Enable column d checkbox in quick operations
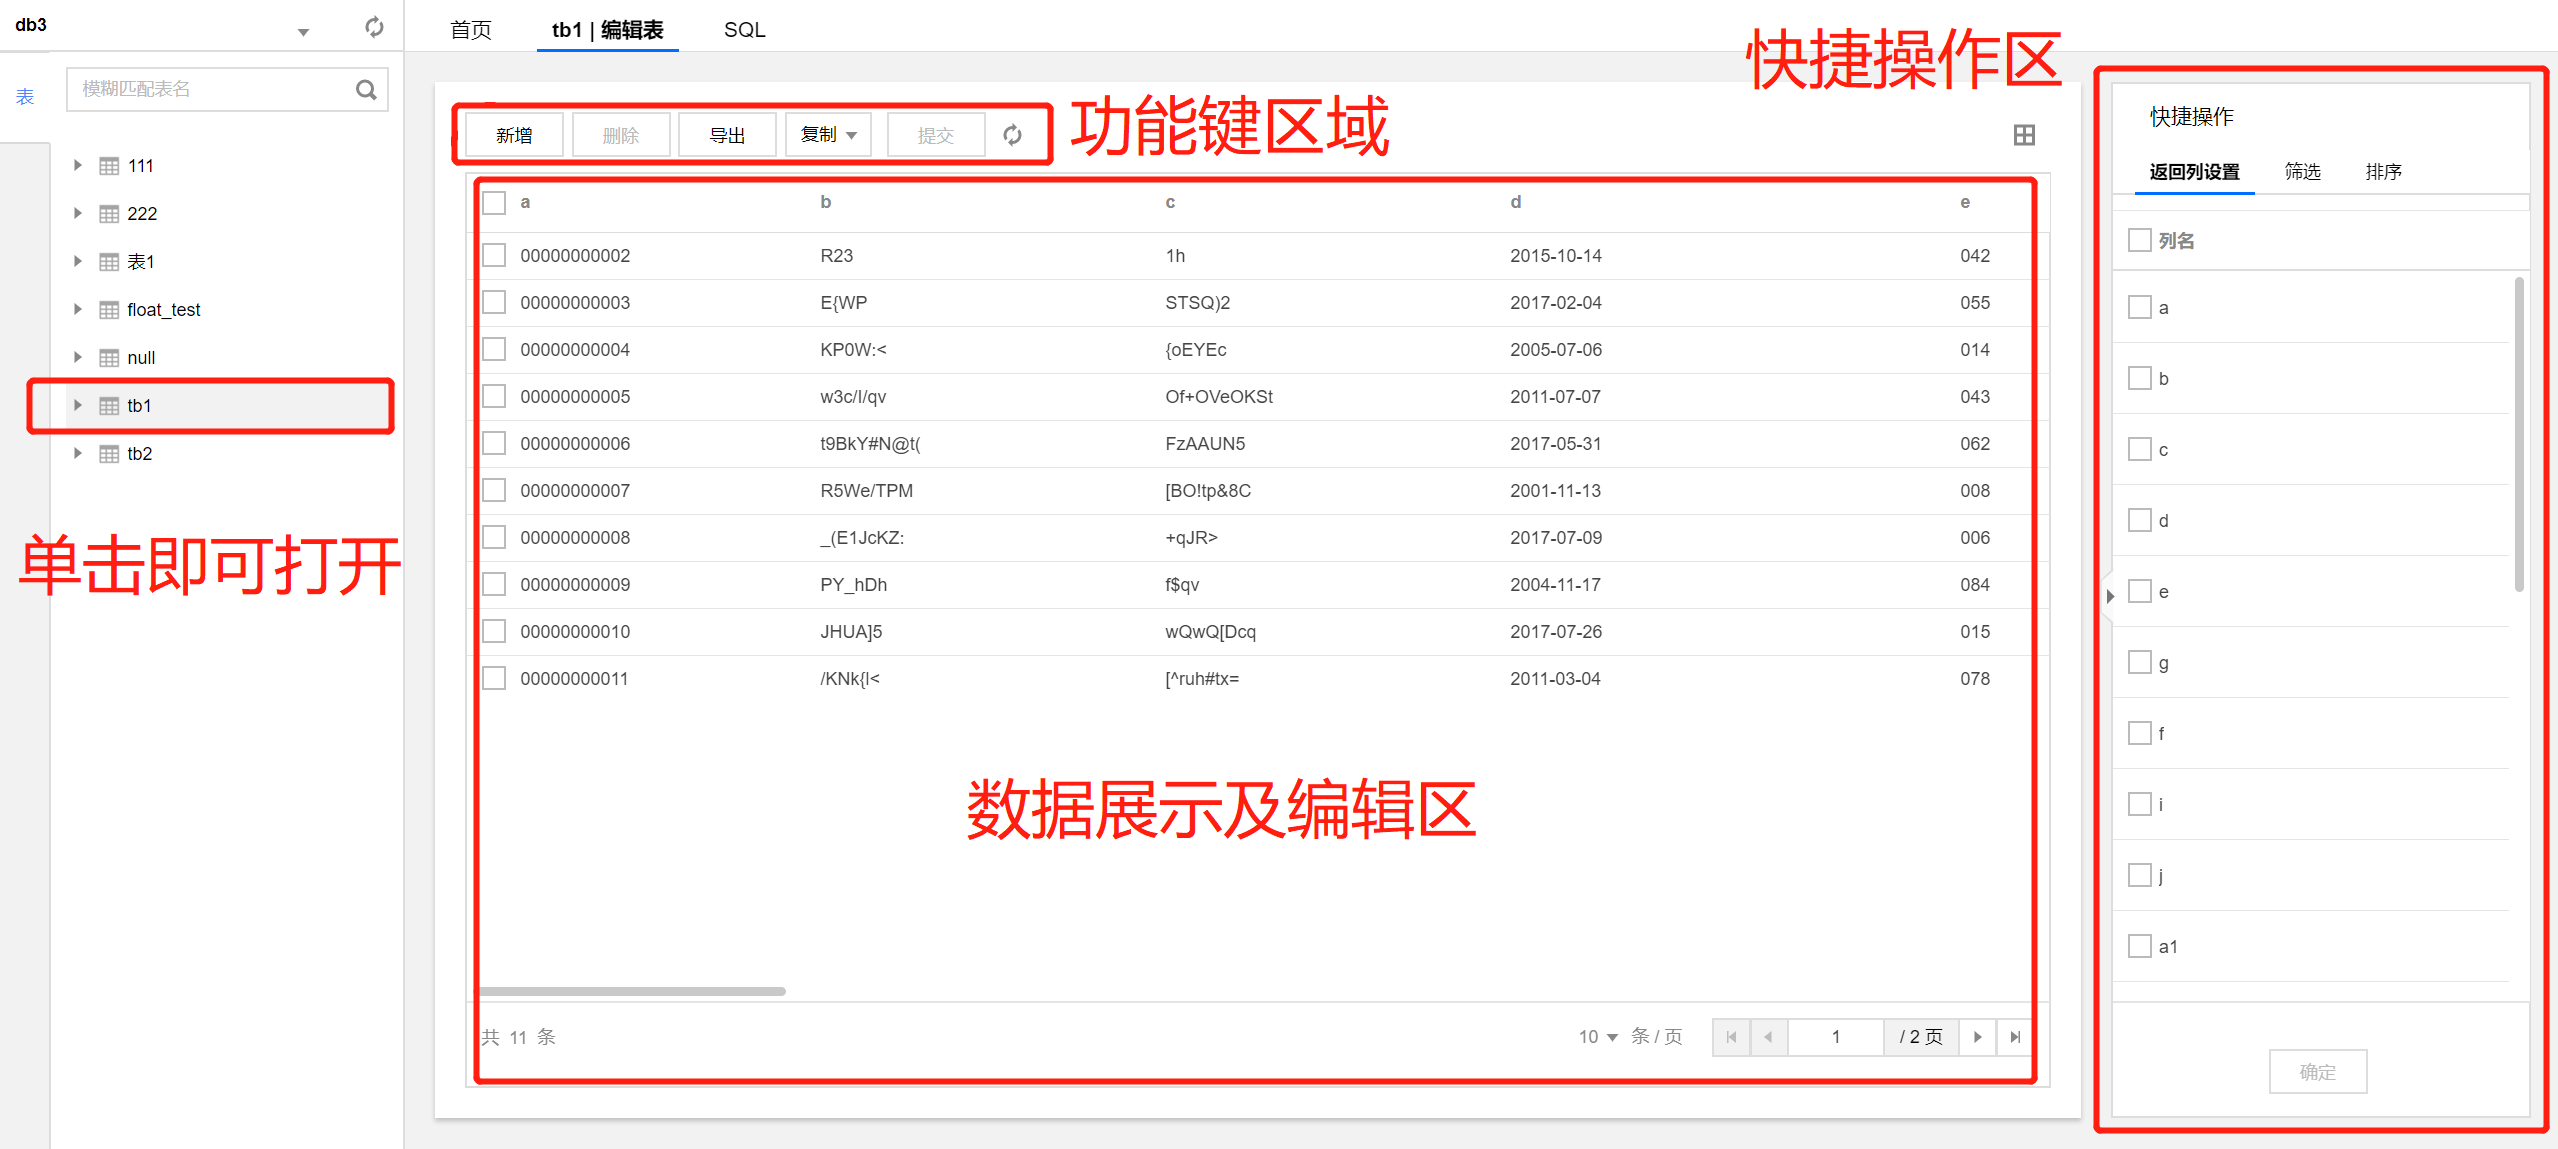 pyautogui.click(x=2139, y=521)
